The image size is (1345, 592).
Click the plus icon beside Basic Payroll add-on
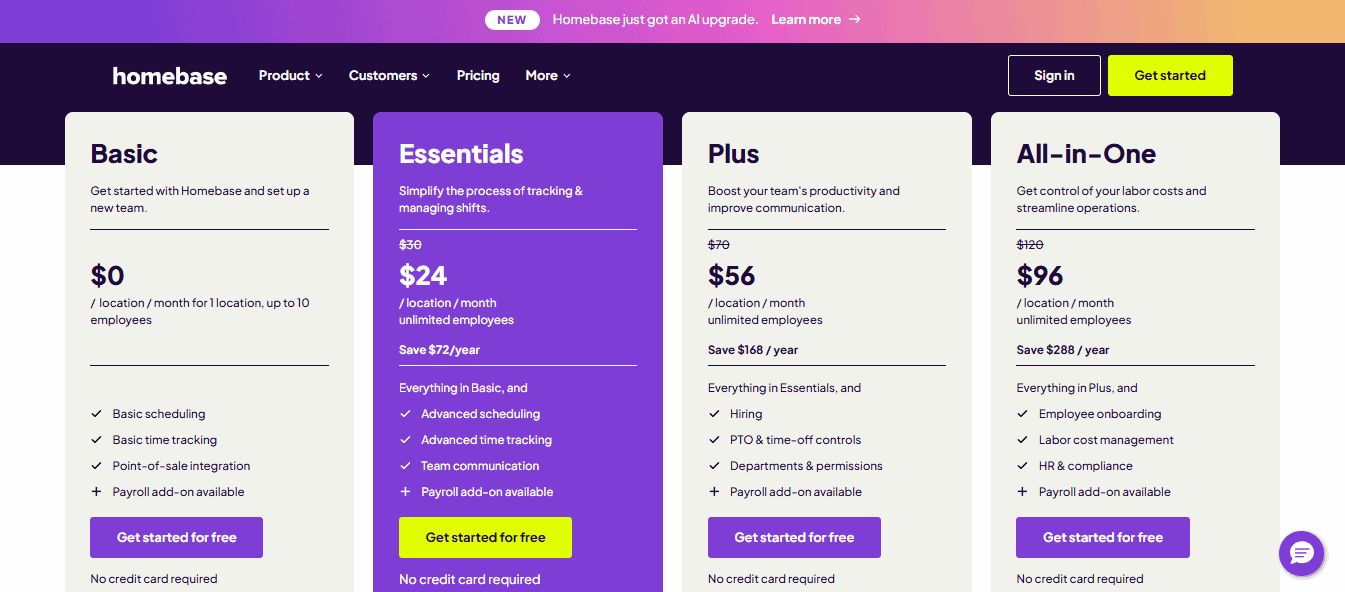(x=97, y=492)
